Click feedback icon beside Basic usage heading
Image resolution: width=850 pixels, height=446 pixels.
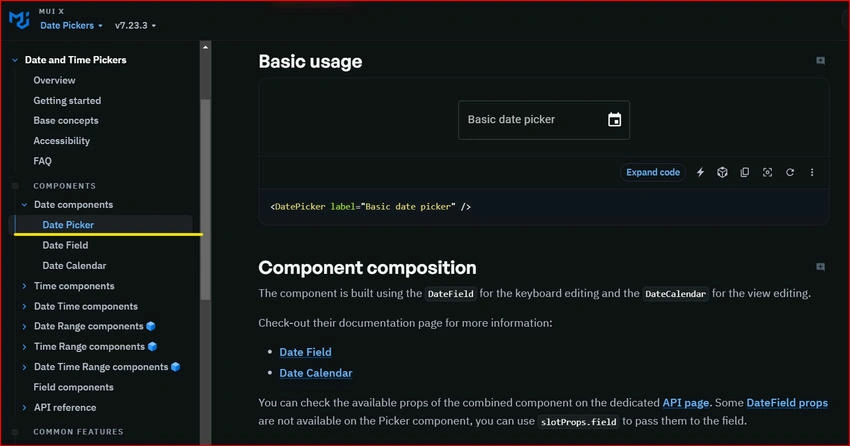821,61
